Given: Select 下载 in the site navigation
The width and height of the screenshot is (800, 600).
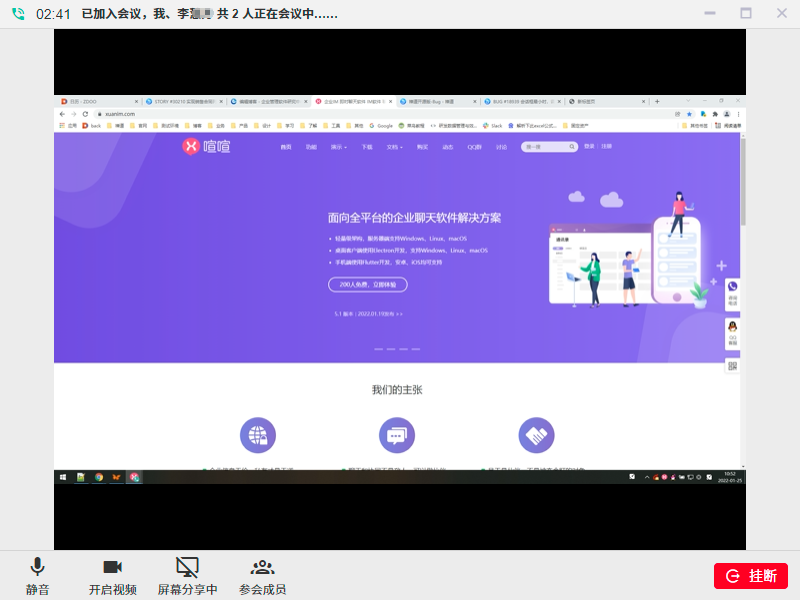Looking at the screenshot, I should (x=367, y=147).
